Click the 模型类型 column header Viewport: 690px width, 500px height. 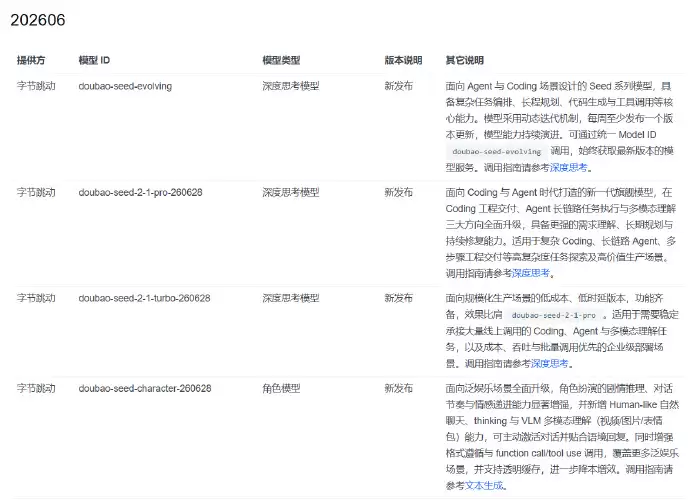[x=281, y=60]
